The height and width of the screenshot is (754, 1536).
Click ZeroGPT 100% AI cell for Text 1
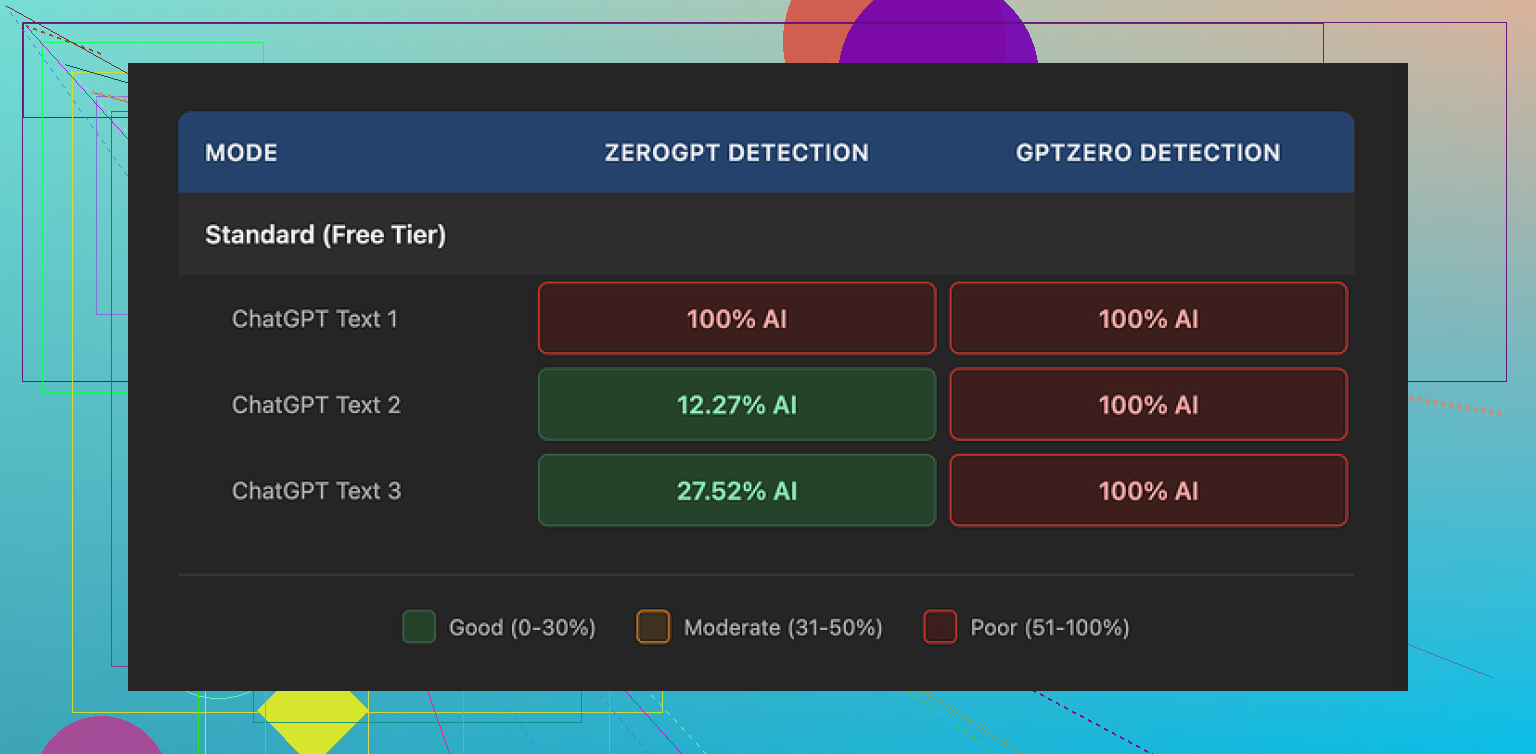(737, 319)
